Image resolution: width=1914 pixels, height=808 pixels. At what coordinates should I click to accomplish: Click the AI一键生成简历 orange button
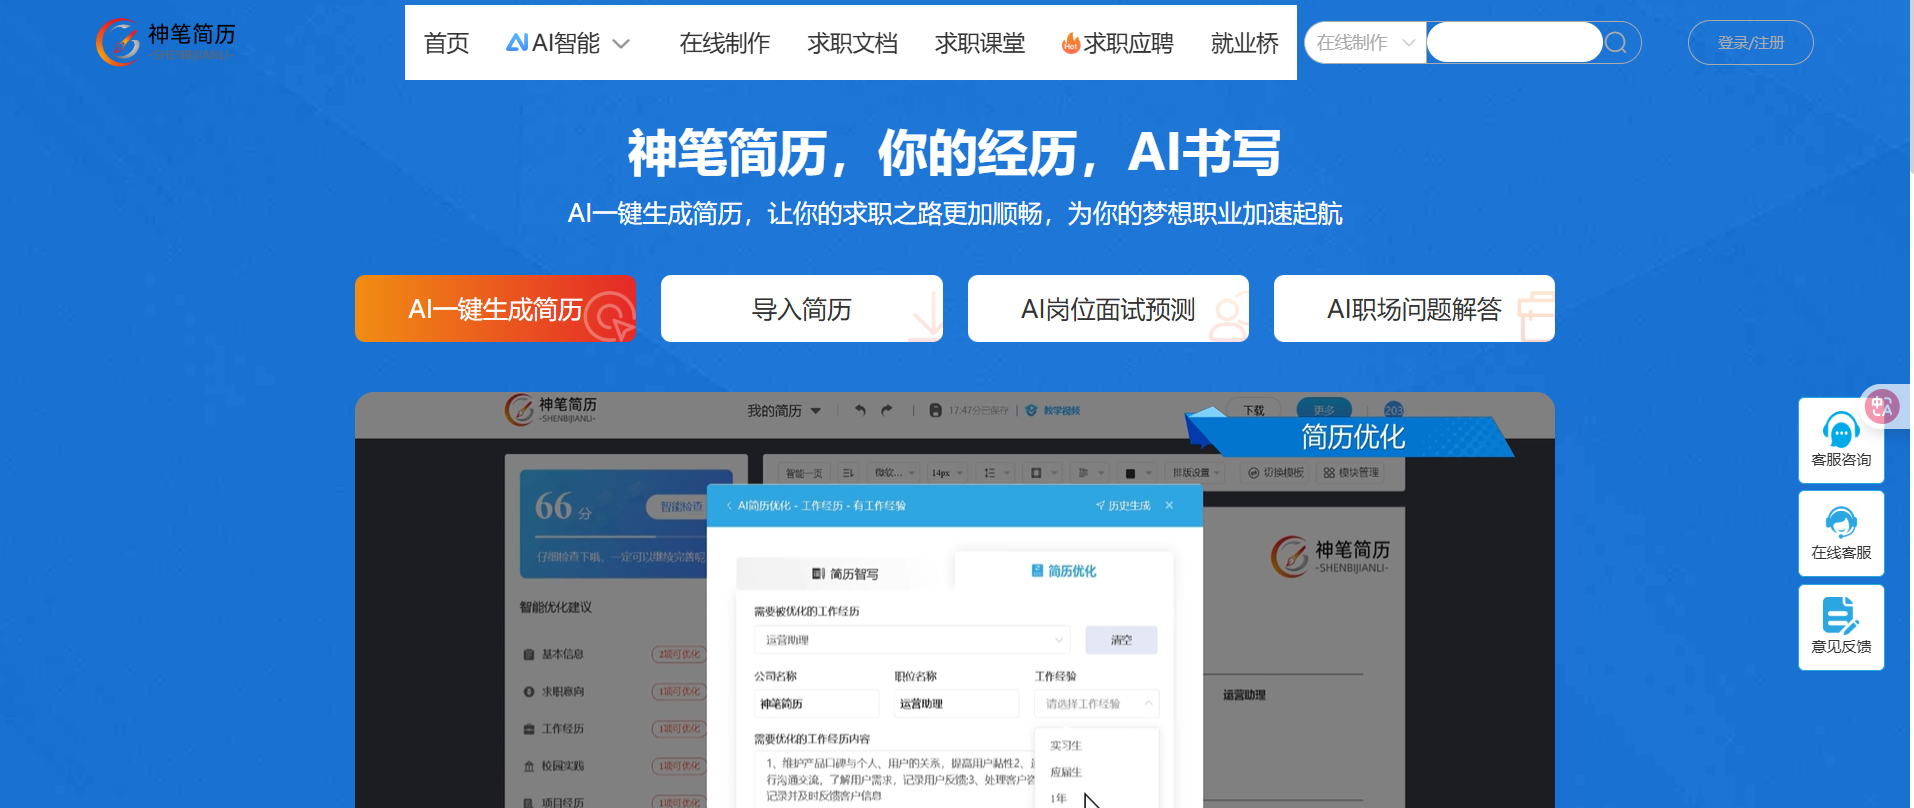pos(495,309)
